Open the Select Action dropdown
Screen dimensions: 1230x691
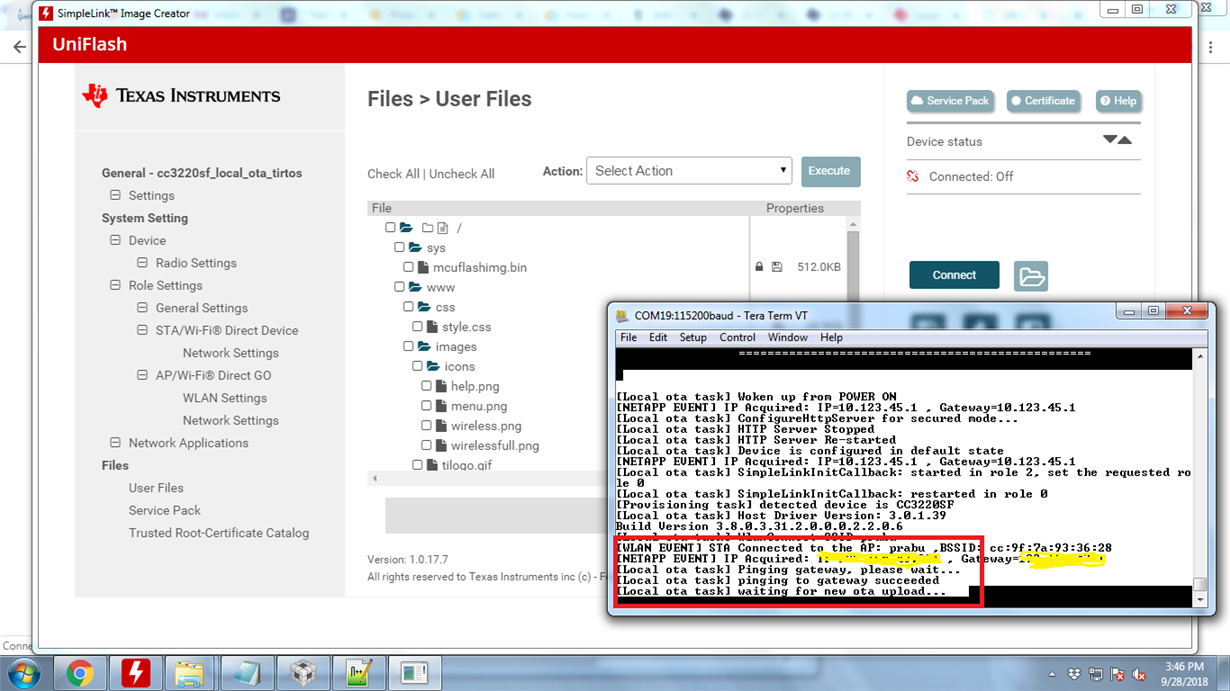pyautogui.click(x=689, y=171)
